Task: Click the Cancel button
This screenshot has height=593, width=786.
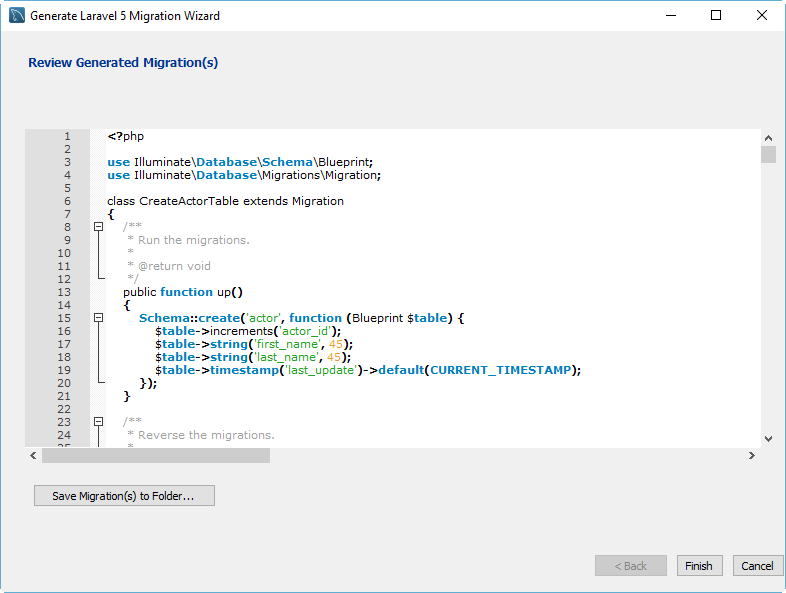Action: [x=757, y=565]
